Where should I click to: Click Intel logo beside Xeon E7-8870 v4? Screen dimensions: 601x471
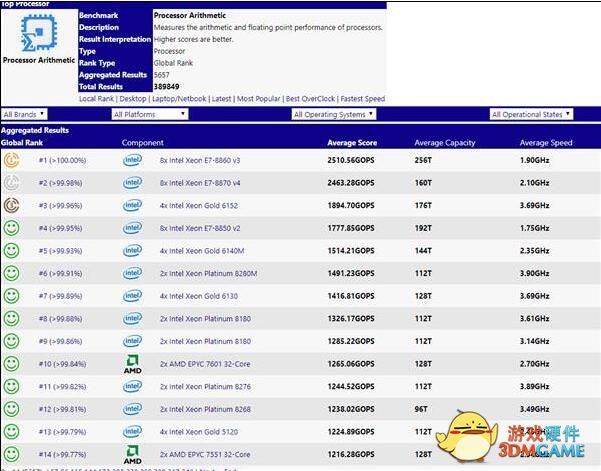[x=132, y=182]
